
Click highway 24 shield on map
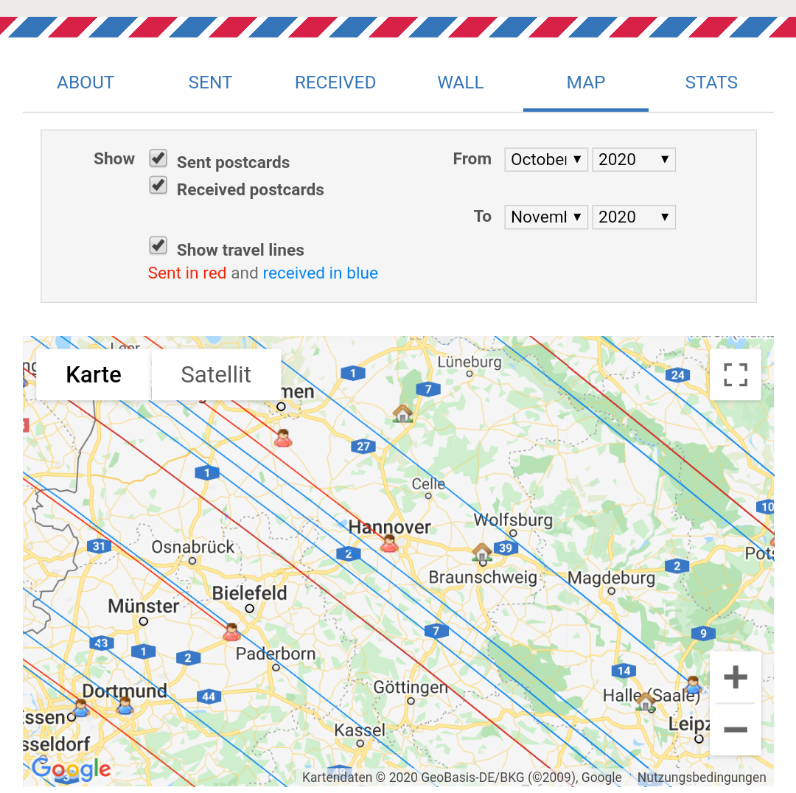tap(678, 375)
